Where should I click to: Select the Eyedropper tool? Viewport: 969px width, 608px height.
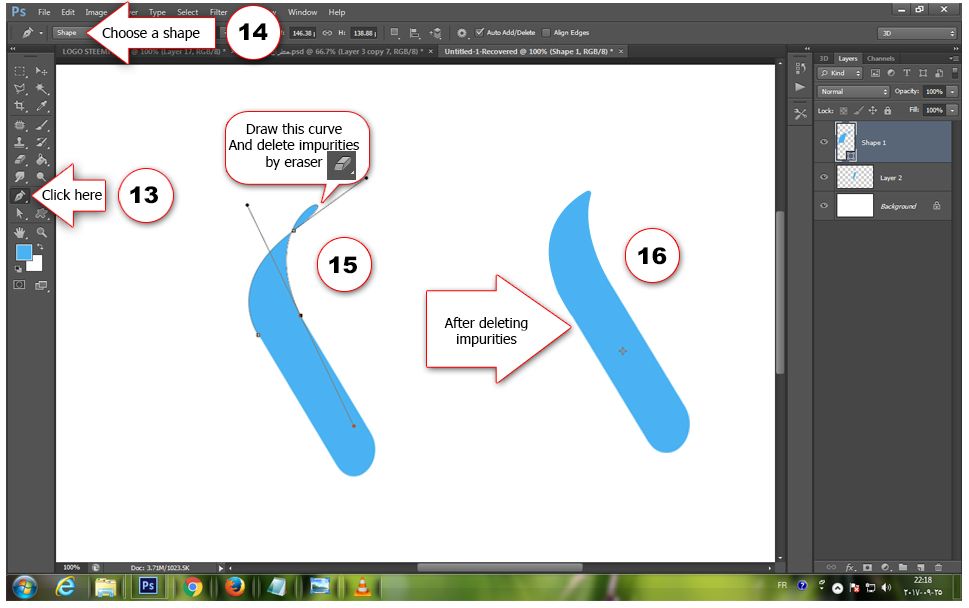click(x=41, y=106)
